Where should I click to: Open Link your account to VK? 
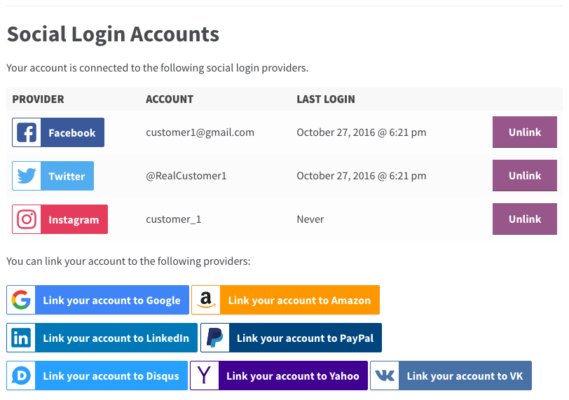click(x=451, y=376)
